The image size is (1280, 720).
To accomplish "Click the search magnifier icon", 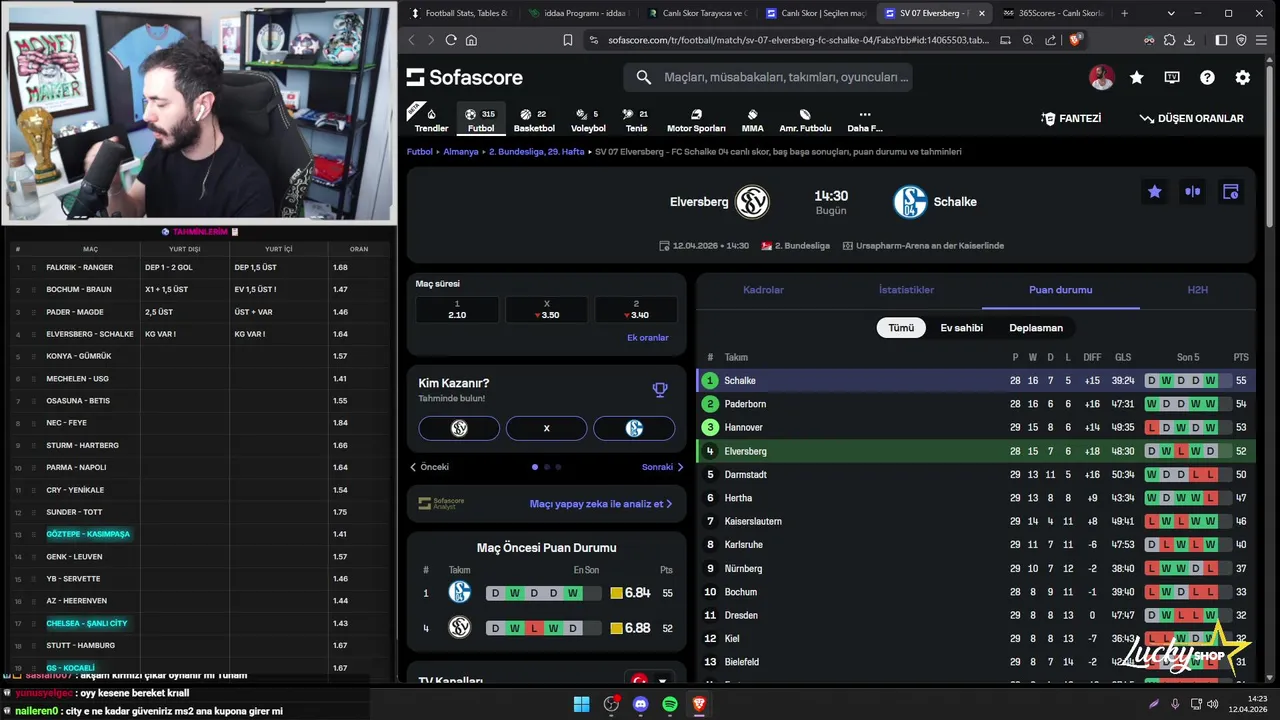I will point(644,77).
